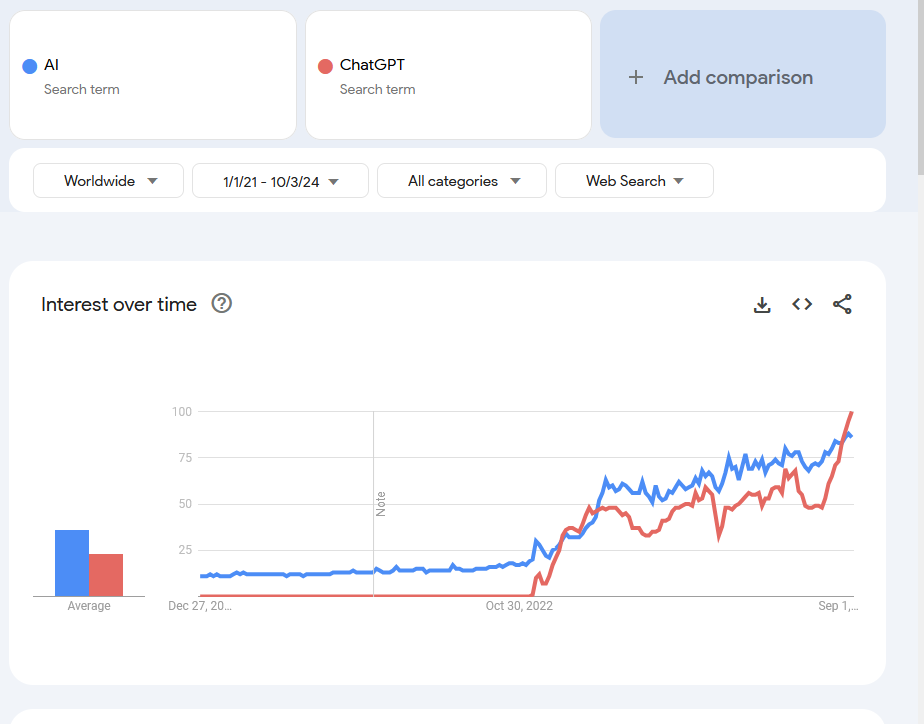Open the date range 1/1/21 - 10/3/24 dropdown
924x724 pixels.
(280, 181)
